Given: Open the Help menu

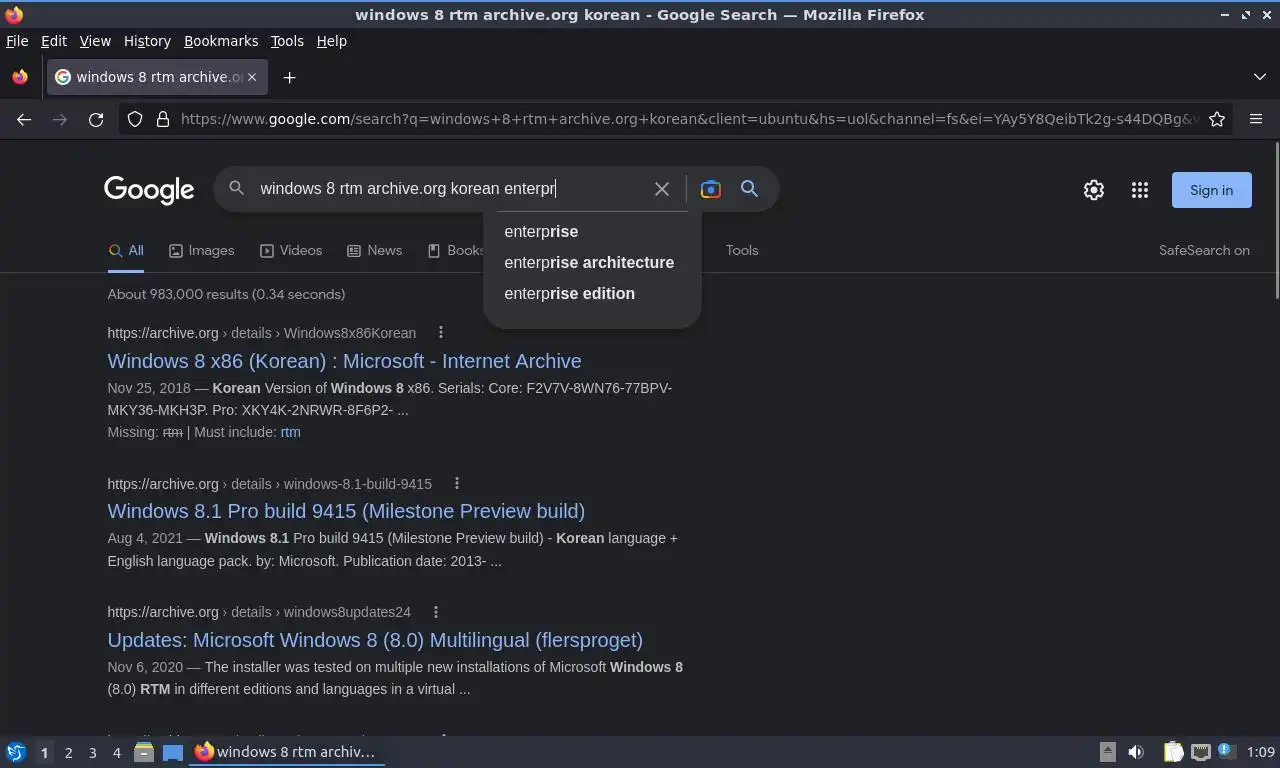Looking at the screenshot, I should coord(332,41).
